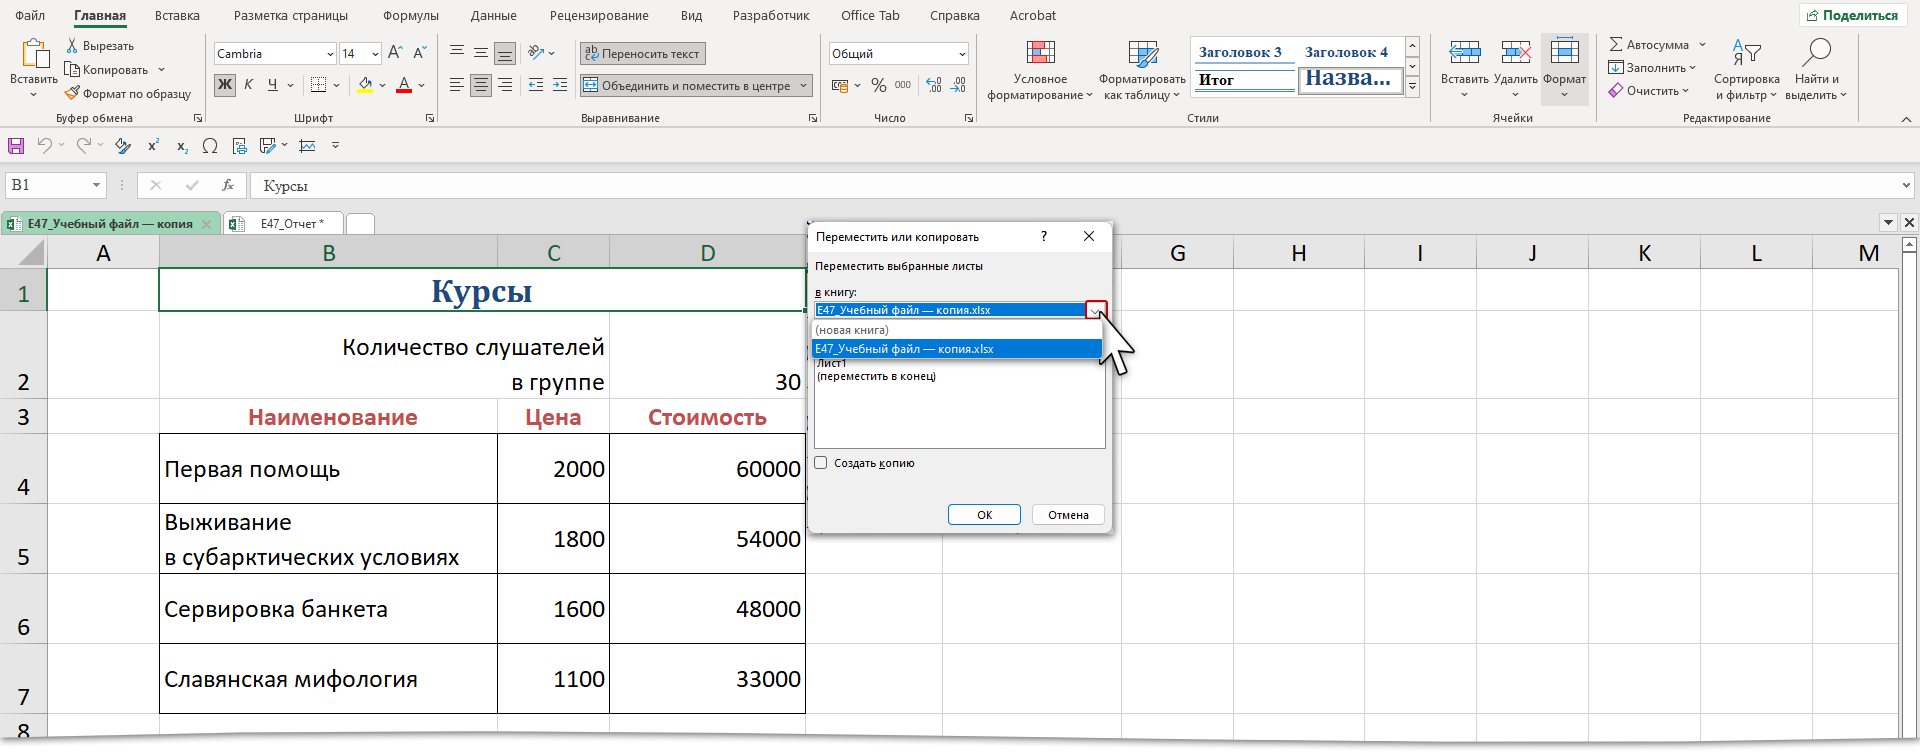Select the column H header
Viewport: 1920px width, 756px height.
(1298, 253)
